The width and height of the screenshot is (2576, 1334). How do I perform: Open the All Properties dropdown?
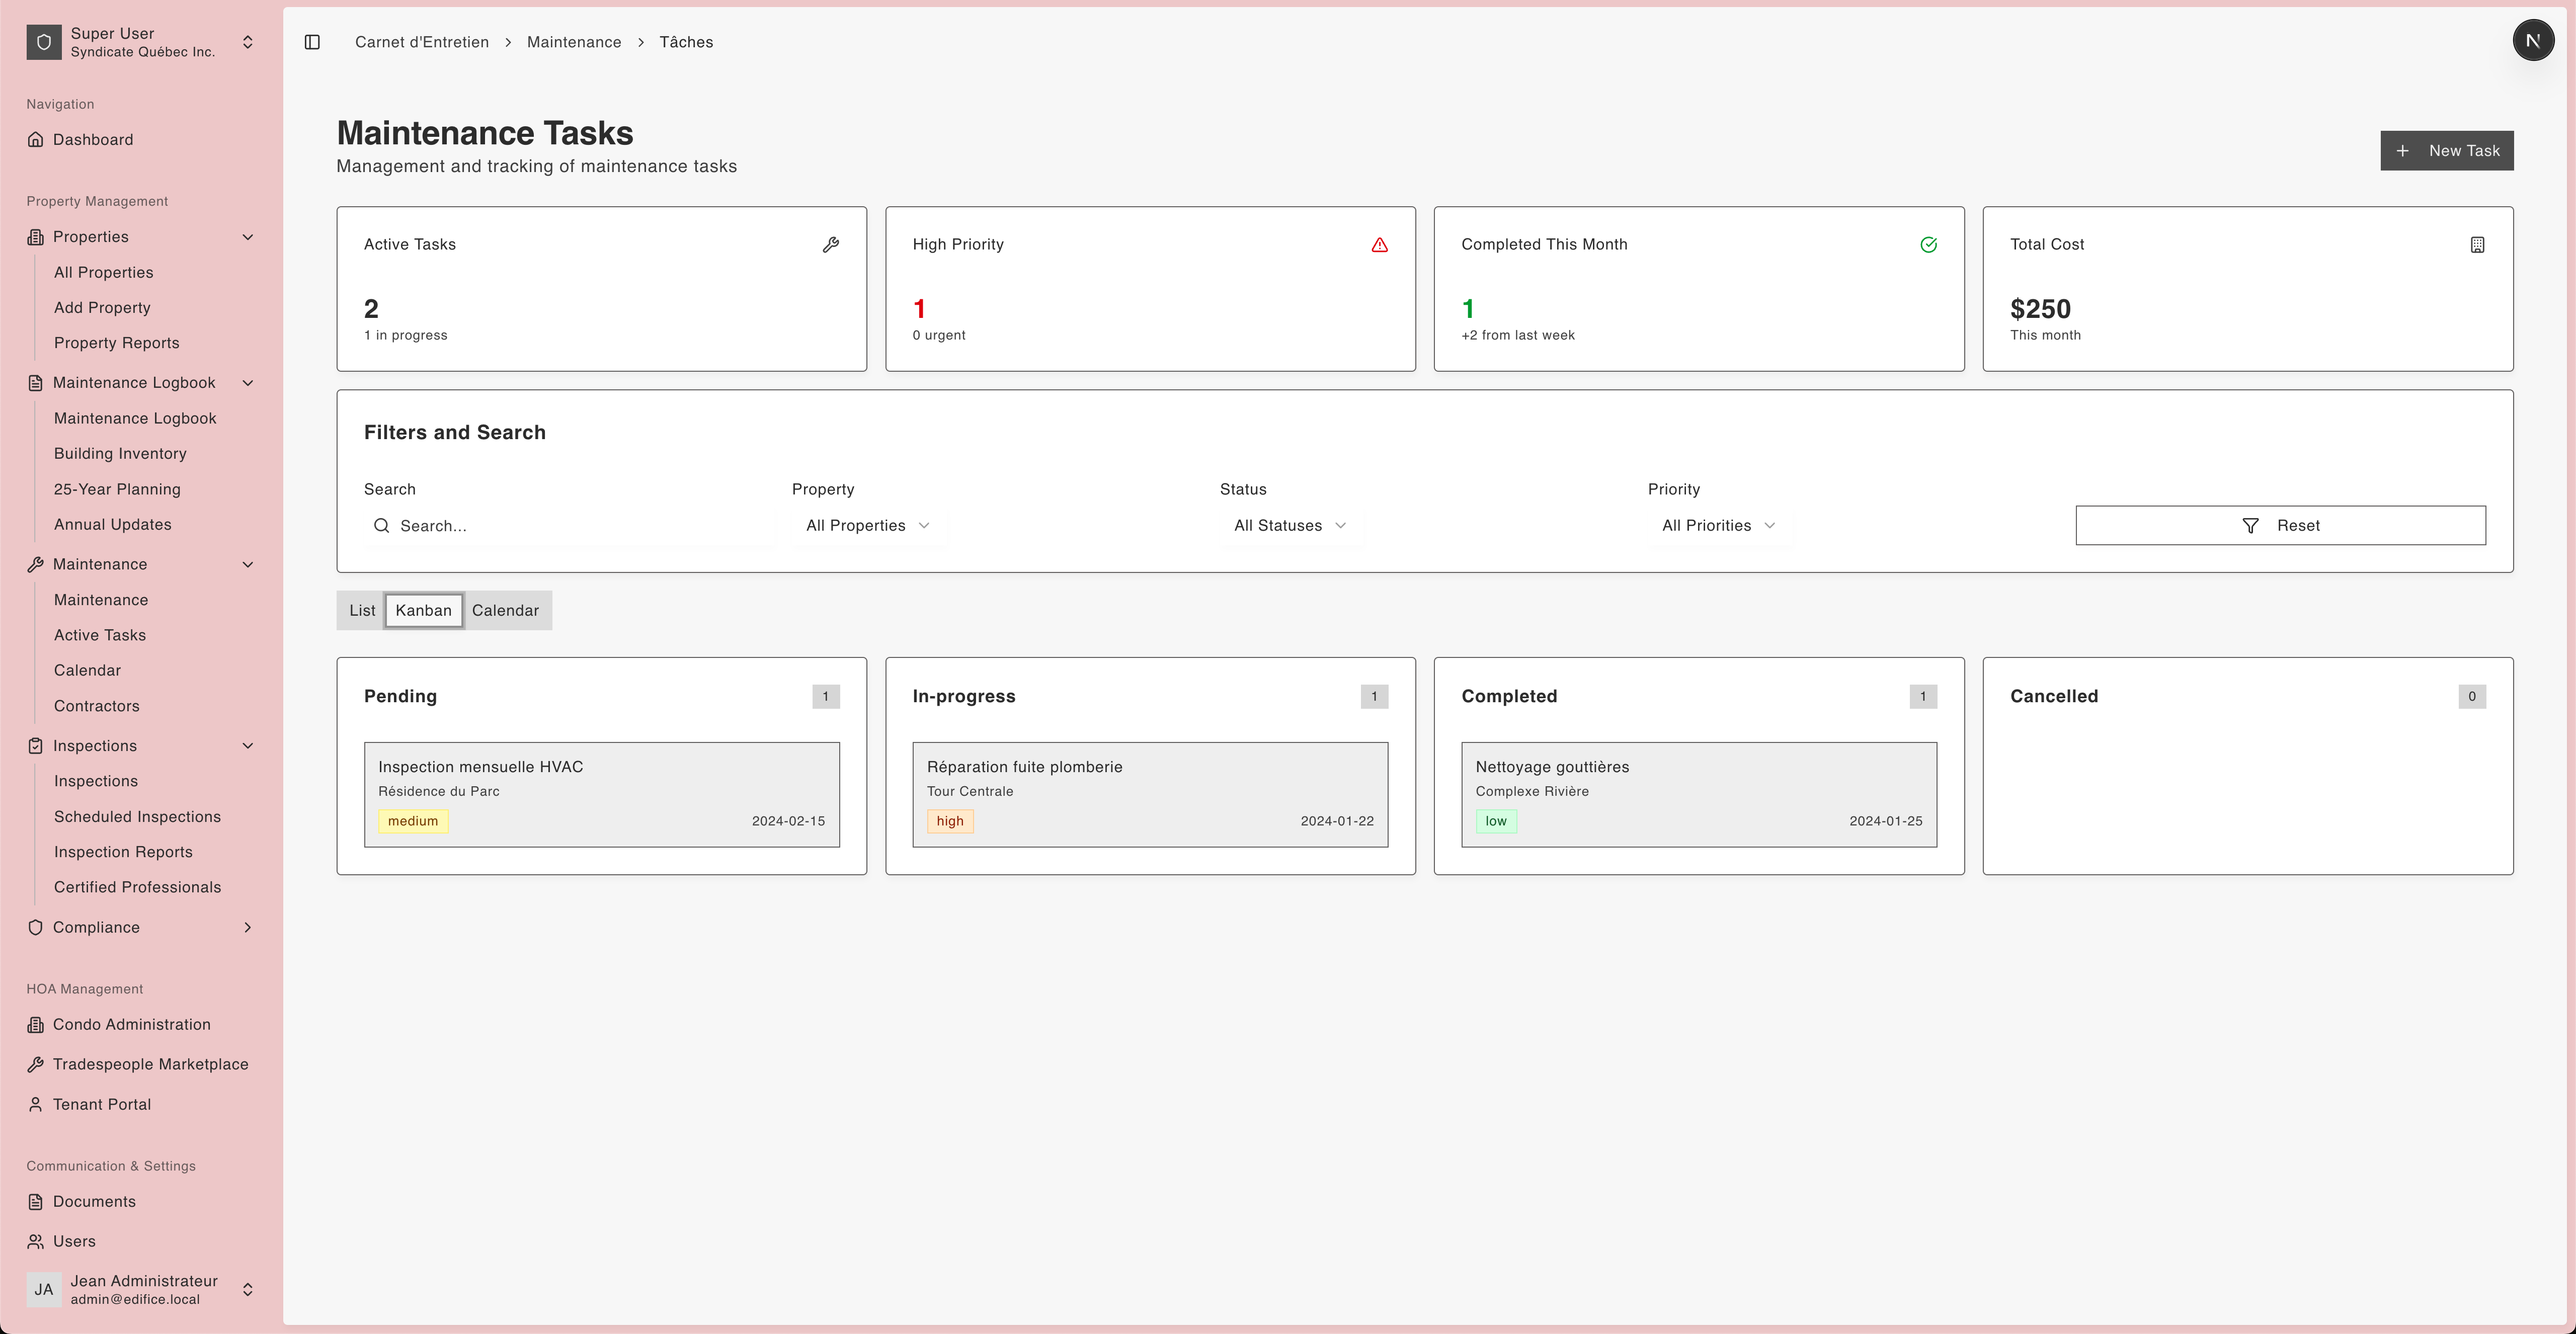coord(867,526)
